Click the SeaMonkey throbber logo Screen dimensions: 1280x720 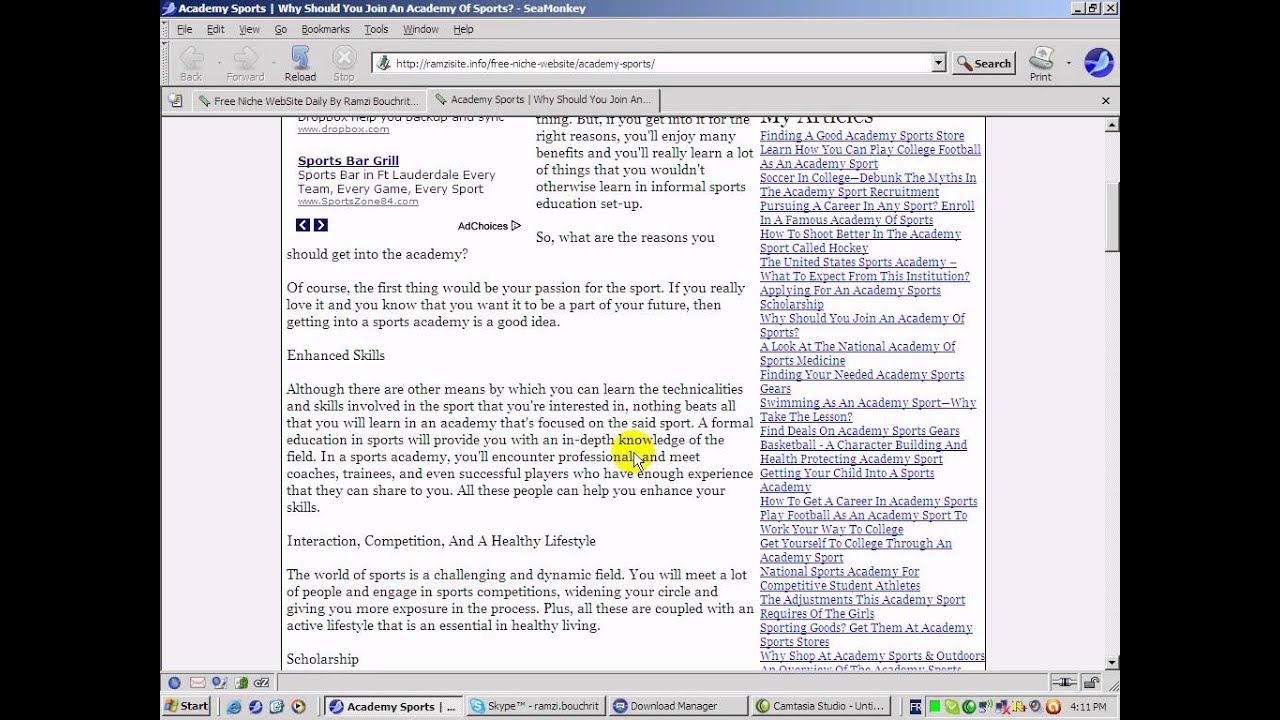[x=1099, y=62]
